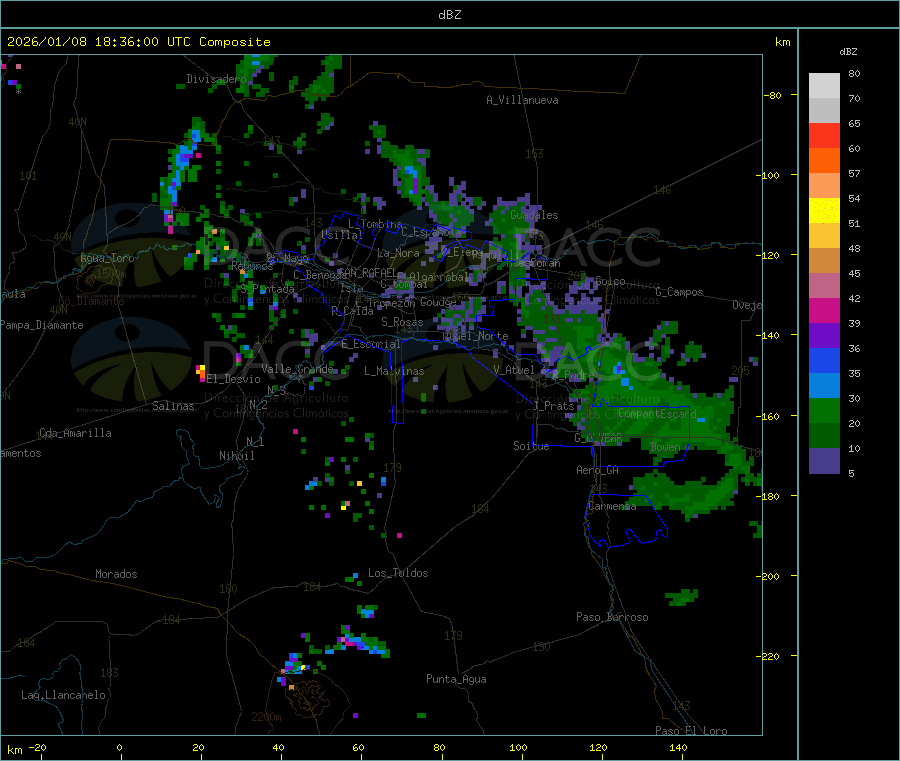Viewport: 900px width, 761px height.
Task: Click the purple 36-39 dBZ legend swatch
Action: (824, 336)
